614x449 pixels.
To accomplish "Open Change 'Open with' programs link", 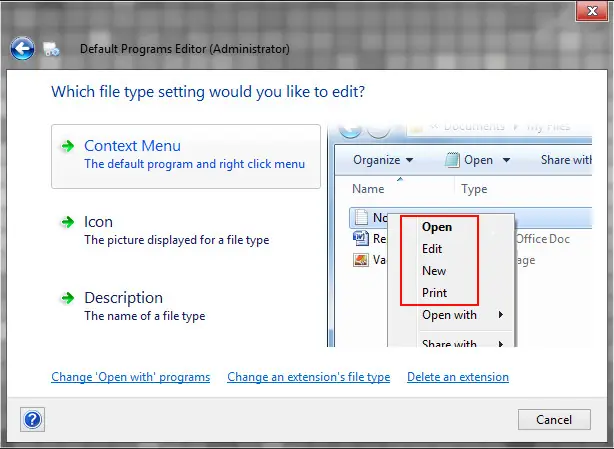I will point(130,377).
